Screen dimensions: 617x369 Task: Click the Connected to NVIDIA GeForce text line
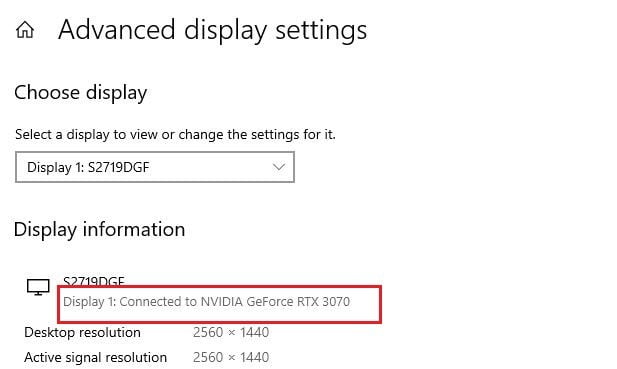(207, 302)
